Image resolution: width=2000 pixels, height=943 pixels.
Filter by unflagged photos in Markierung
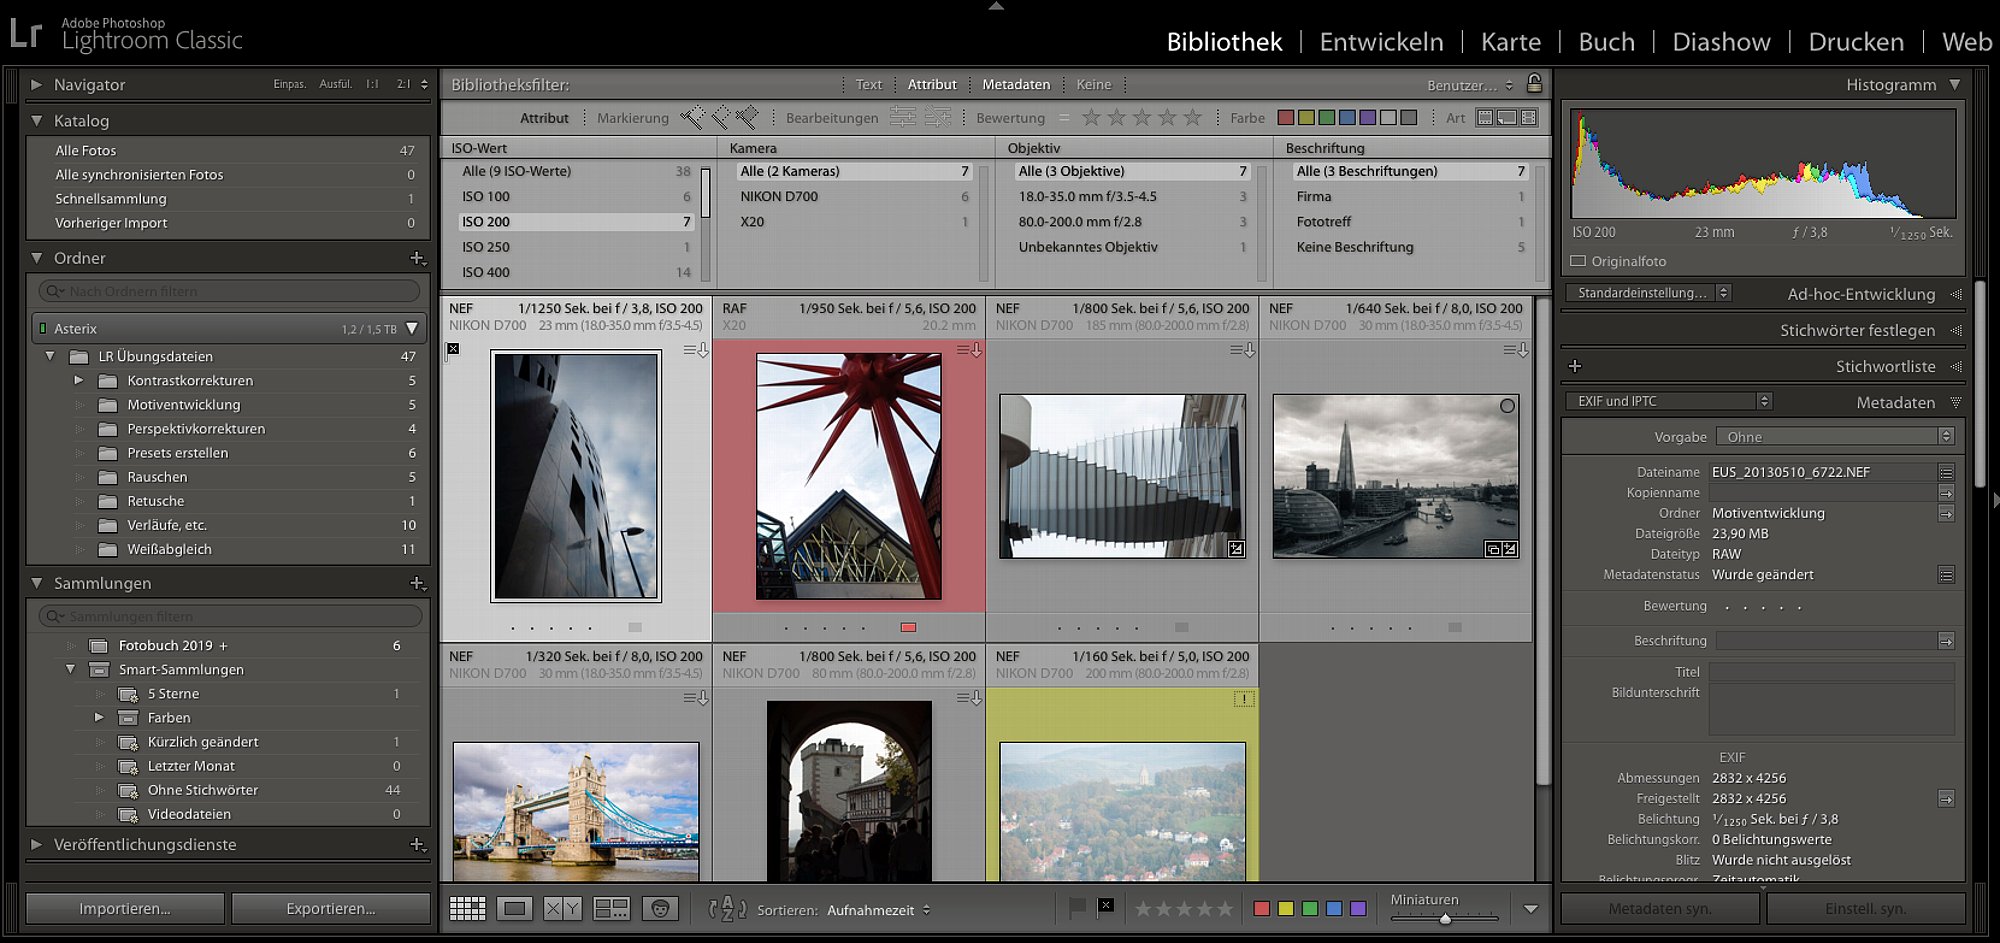point(720,118)
